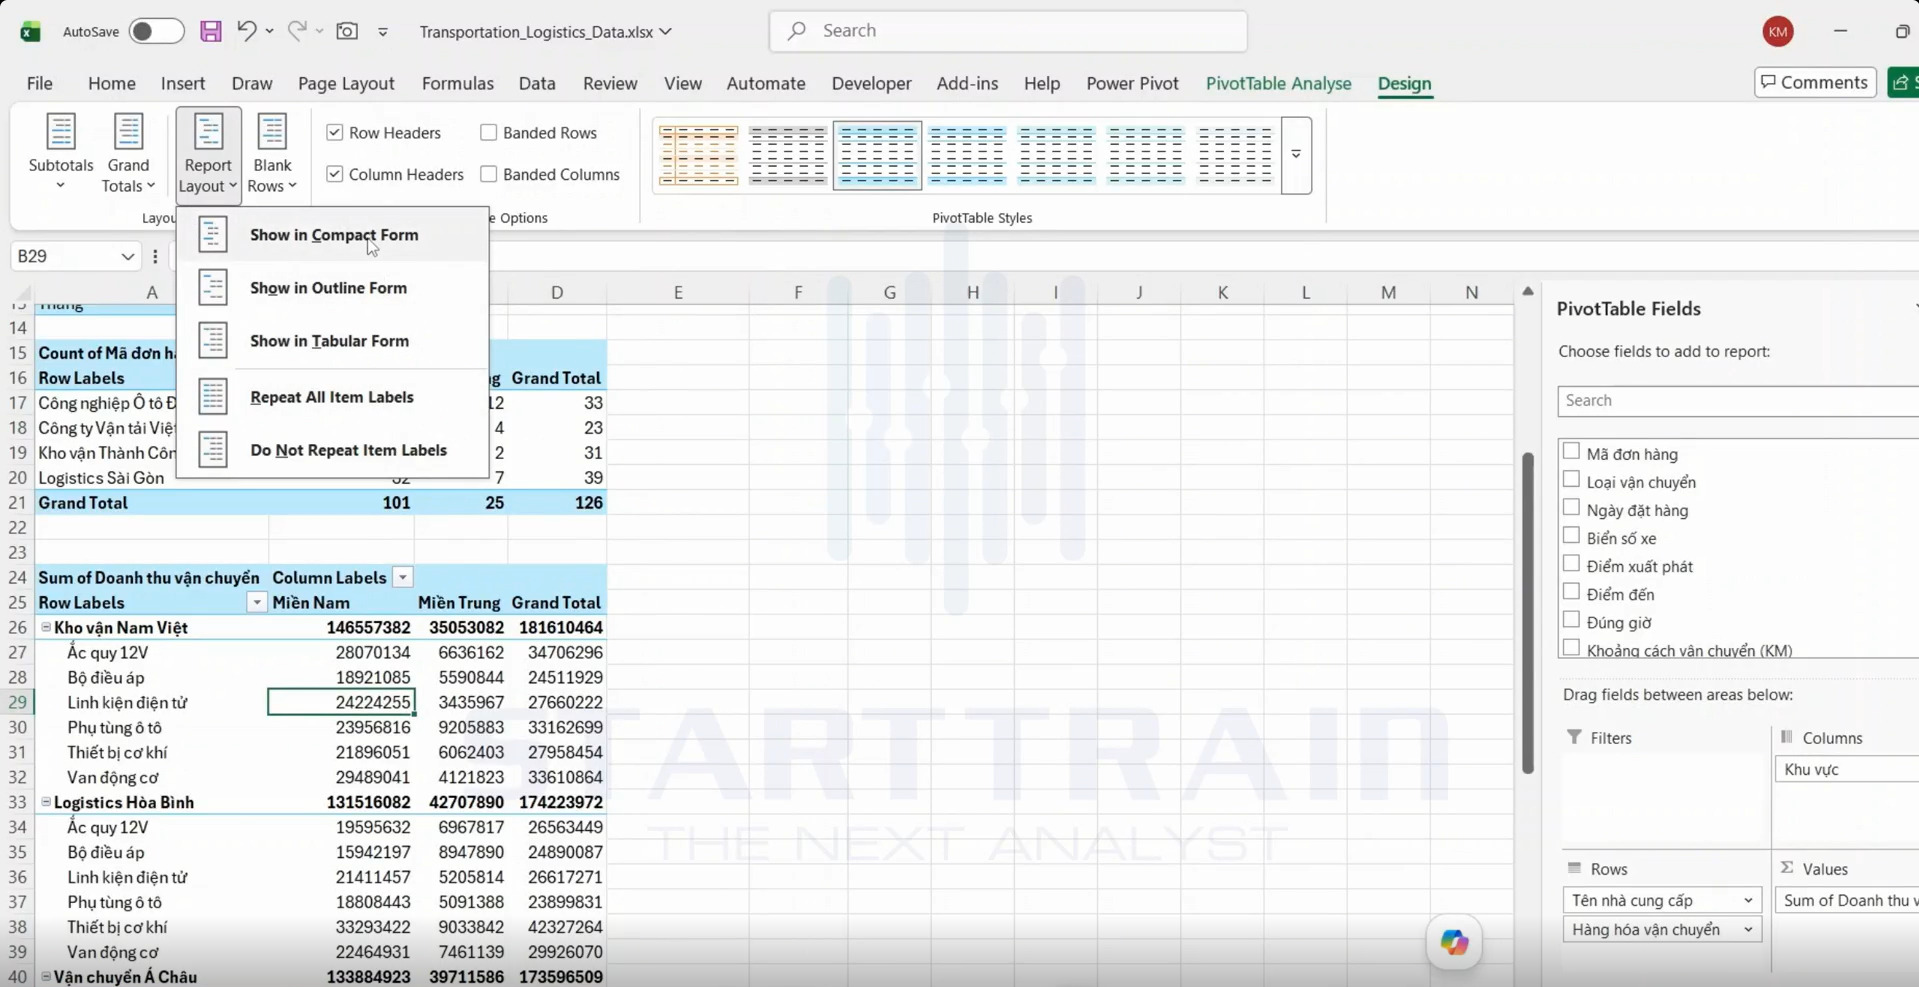Check the Biển số xe field
1919x987 pixels.
coord(1571,536)
